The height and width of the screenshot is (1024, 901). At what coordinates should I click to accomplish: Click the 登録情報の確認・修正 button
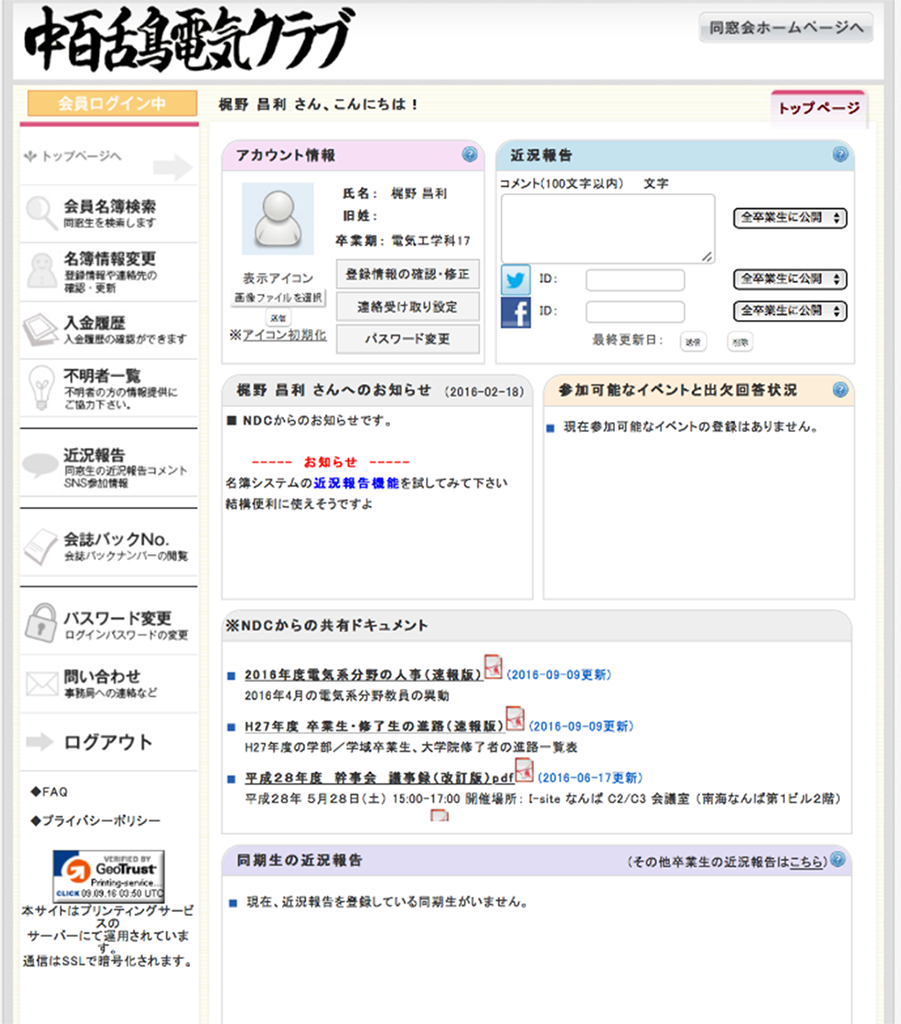[x=407, y=274]
